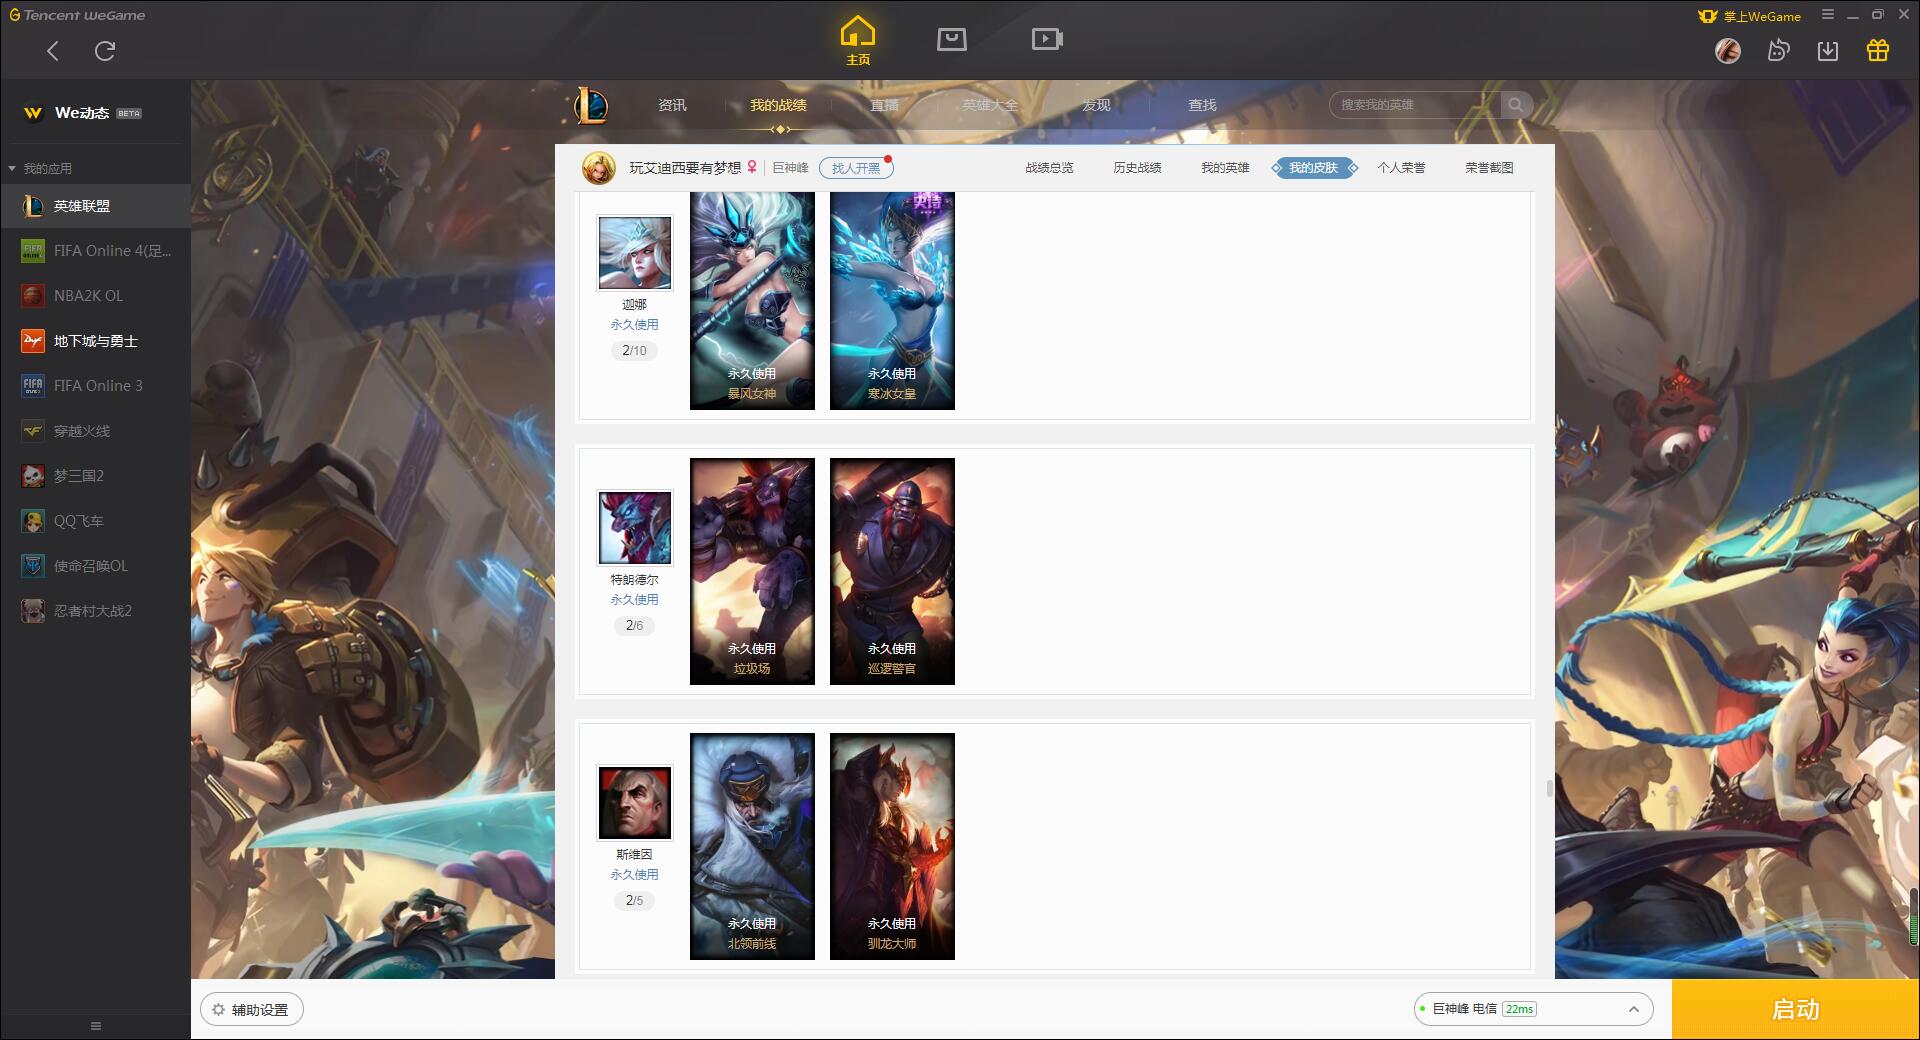Click the refresh page icon
Viewport: 1920px width, 1040px height.
coord(105,51)
